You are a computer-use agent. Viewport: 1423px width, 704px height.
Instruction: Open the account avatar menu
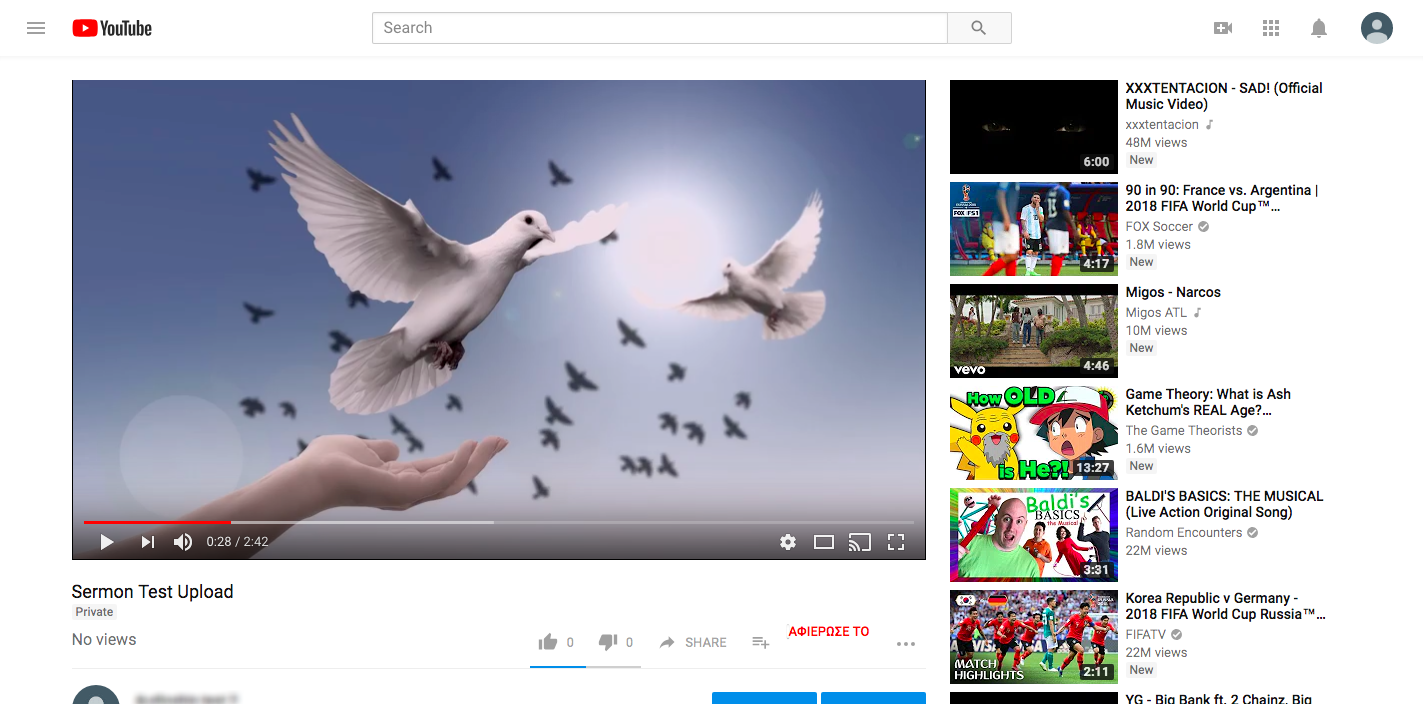[1377, 28]
